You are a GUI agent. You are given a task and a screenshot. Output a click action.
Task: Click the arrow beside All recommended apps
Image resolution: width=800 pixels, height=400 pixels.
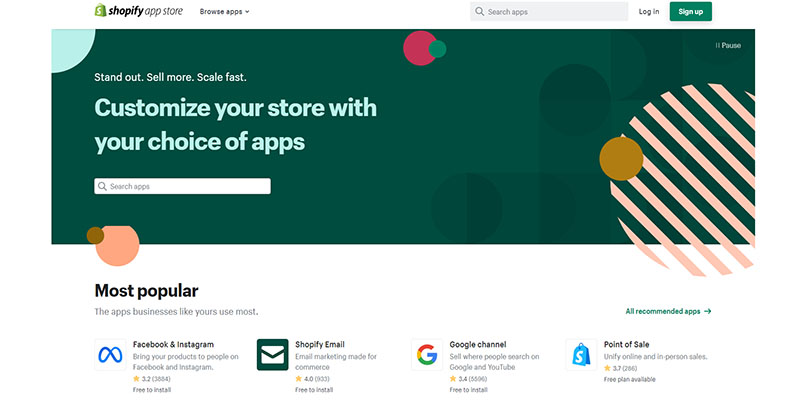click(x=707, y=311)
